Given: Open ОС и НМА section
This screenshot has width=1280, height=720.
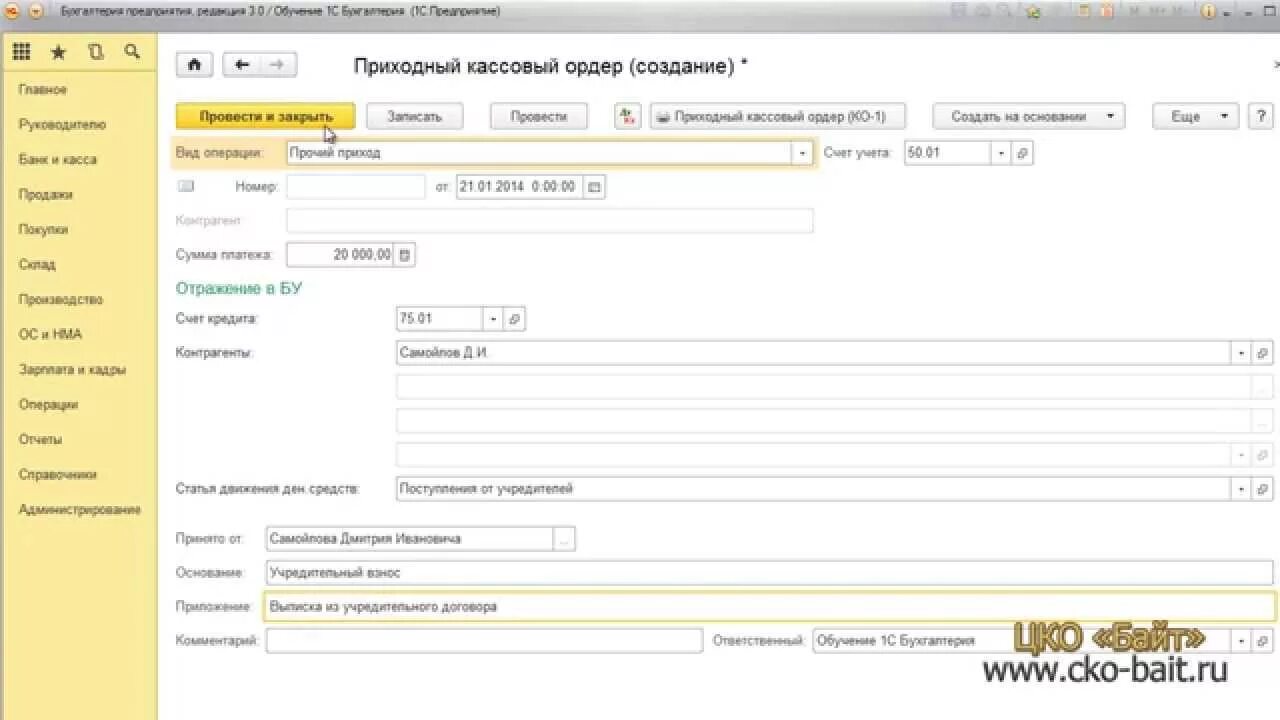Looking at the screenshot, I should [x=50, y=334].
